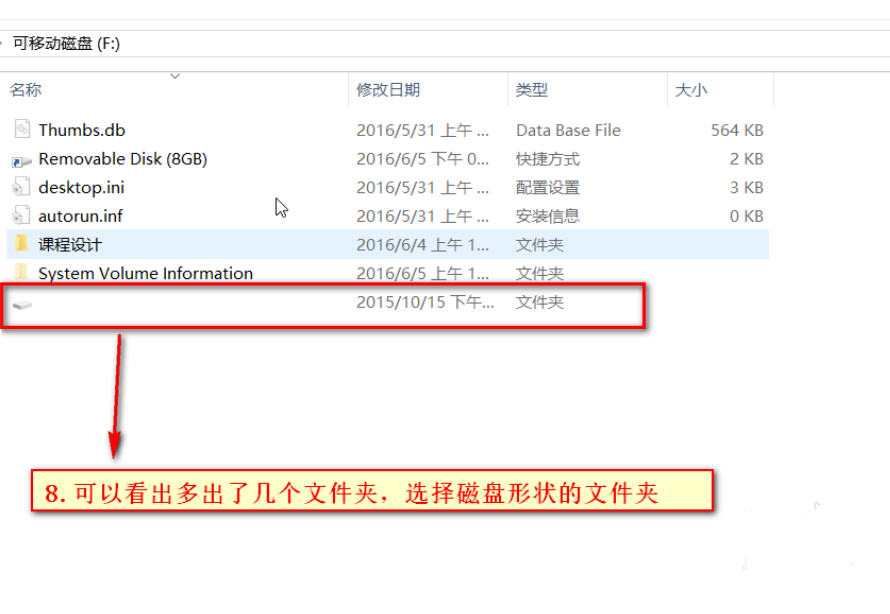
Task: Click the 2016/6/5 上午 date of System Volume Information
Action: pos(422,274)
